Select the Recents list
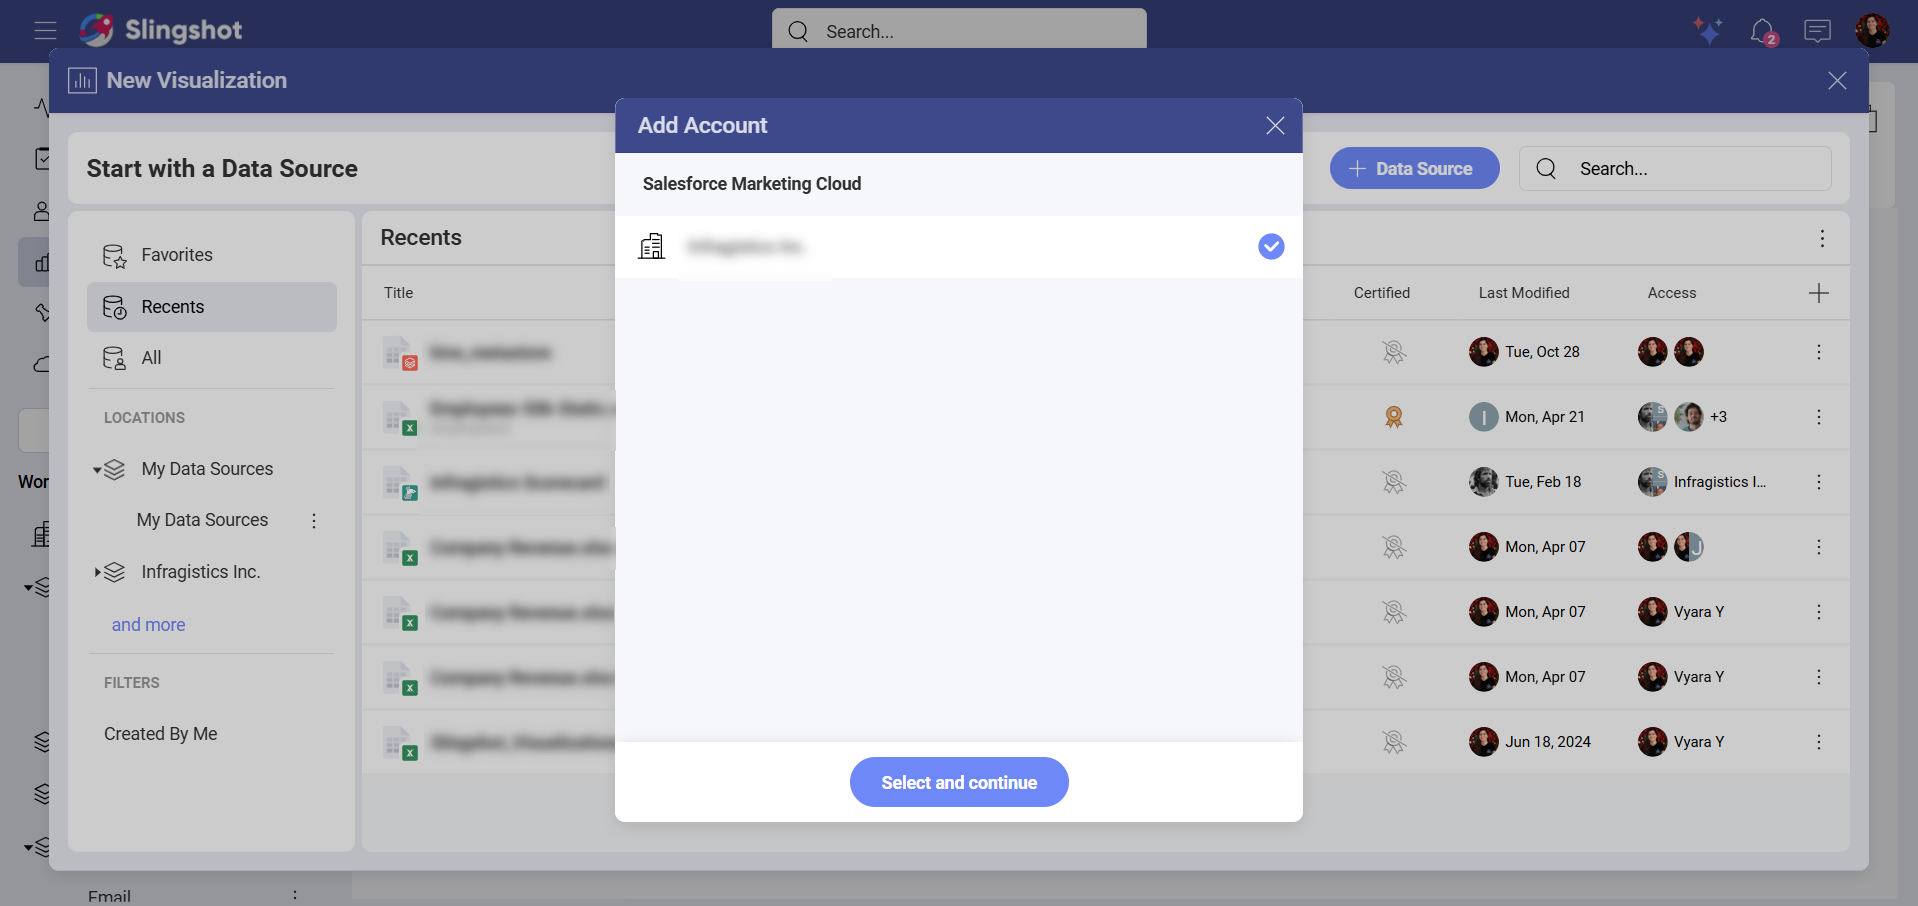The image size is (1918, 906). click(212, 307)
